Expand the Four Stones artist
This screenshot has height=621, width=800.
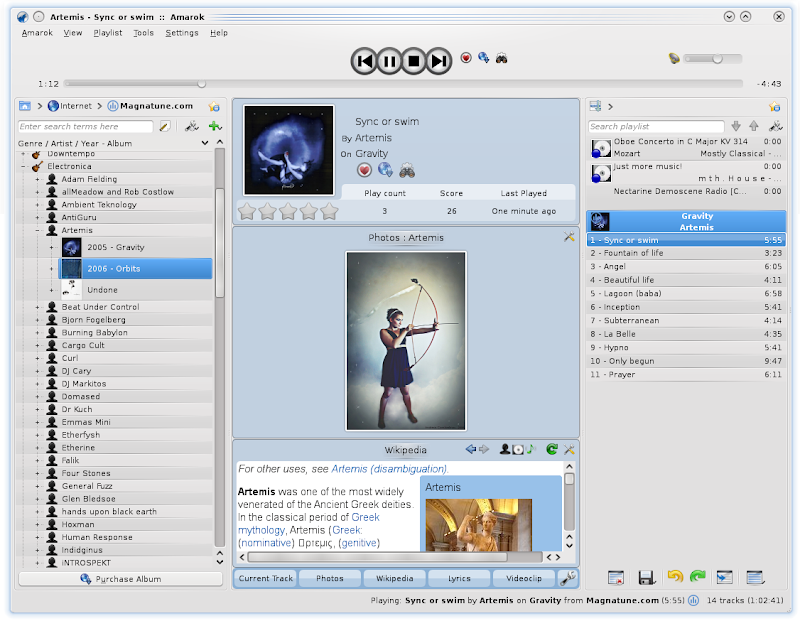click(37, 474)
